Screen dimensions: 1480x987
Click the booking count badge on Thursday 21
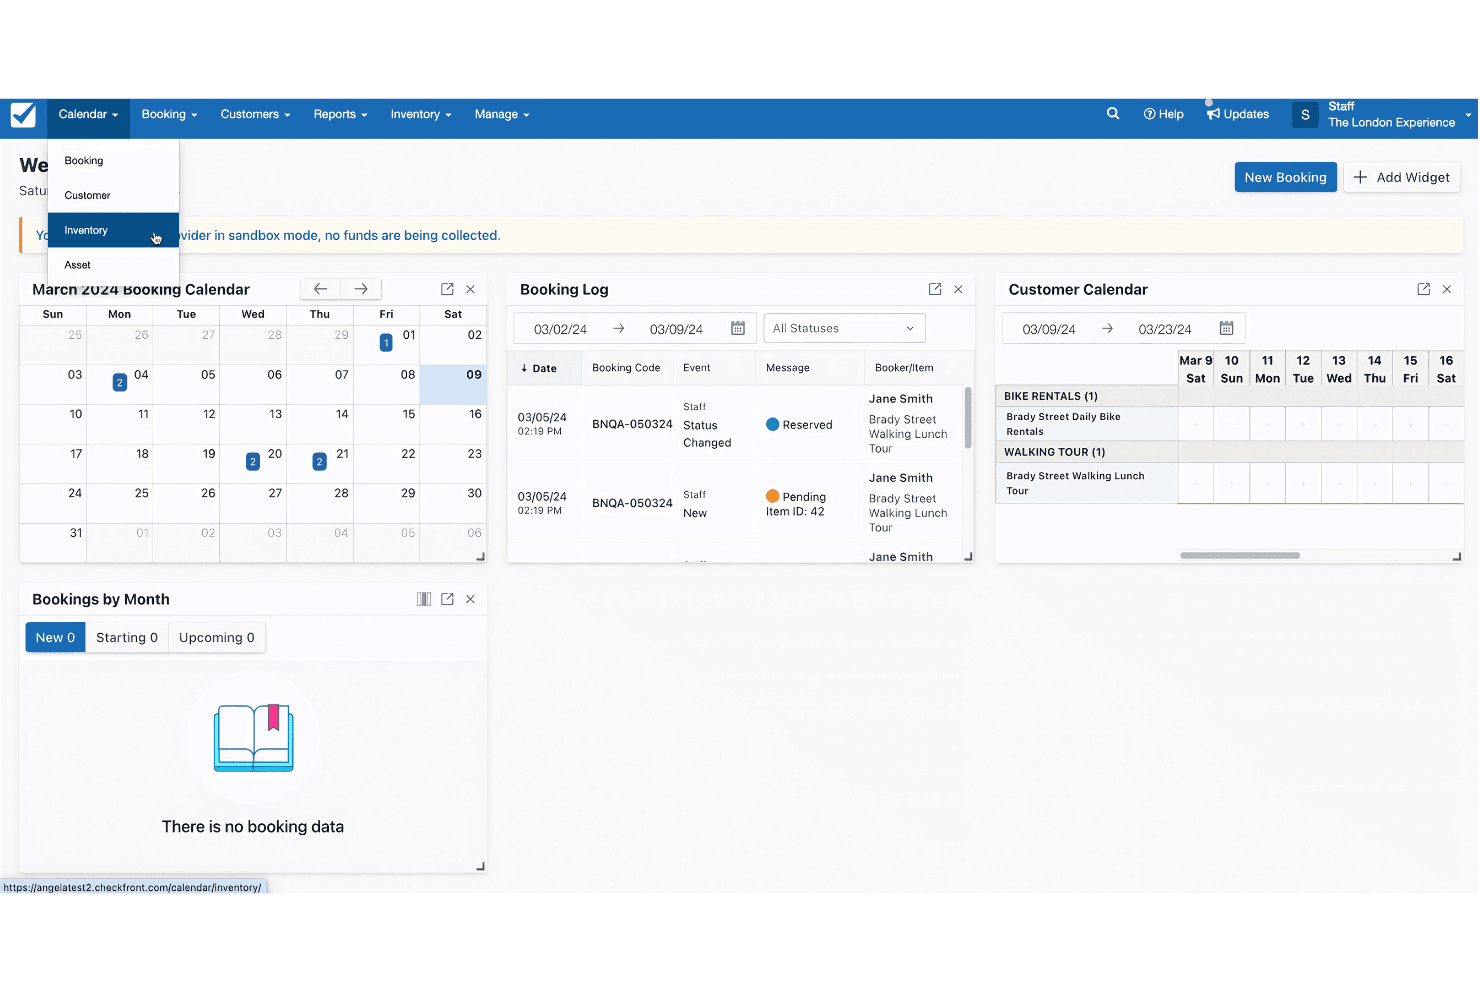319,462
